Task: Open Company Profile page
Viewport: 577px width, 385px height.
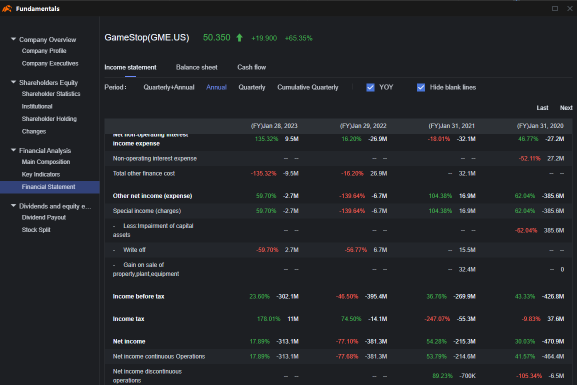Action: tap(44, 51)
